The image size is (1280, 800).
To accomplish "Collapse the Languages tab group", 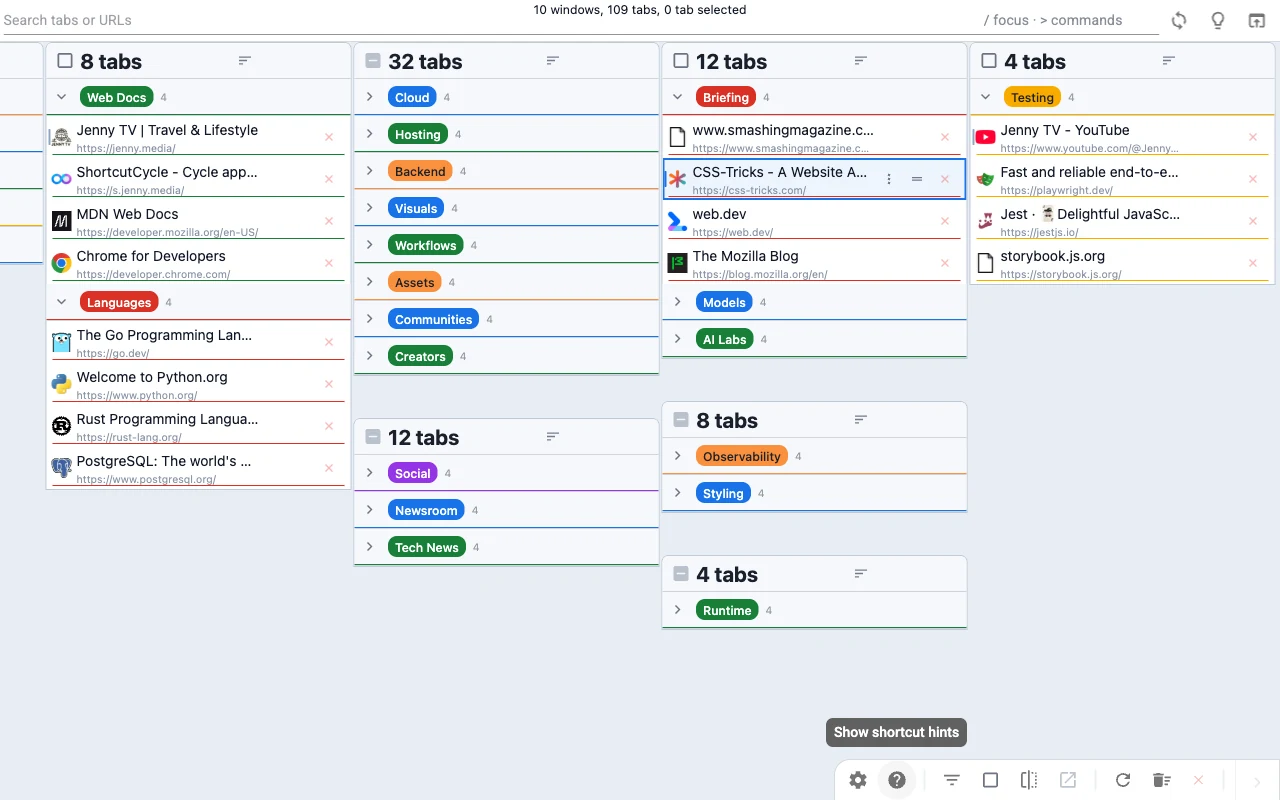I will pyautogui.click(x=61, y=302).
